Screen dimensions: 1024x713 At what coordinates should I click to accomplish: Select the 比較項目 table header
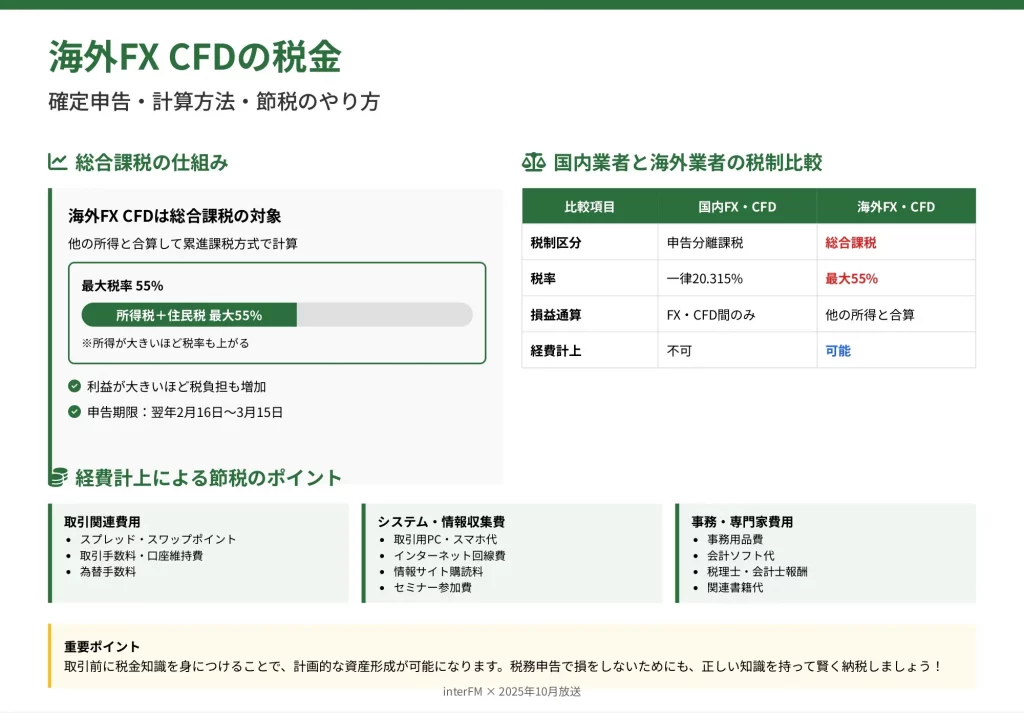pos(589,207)
